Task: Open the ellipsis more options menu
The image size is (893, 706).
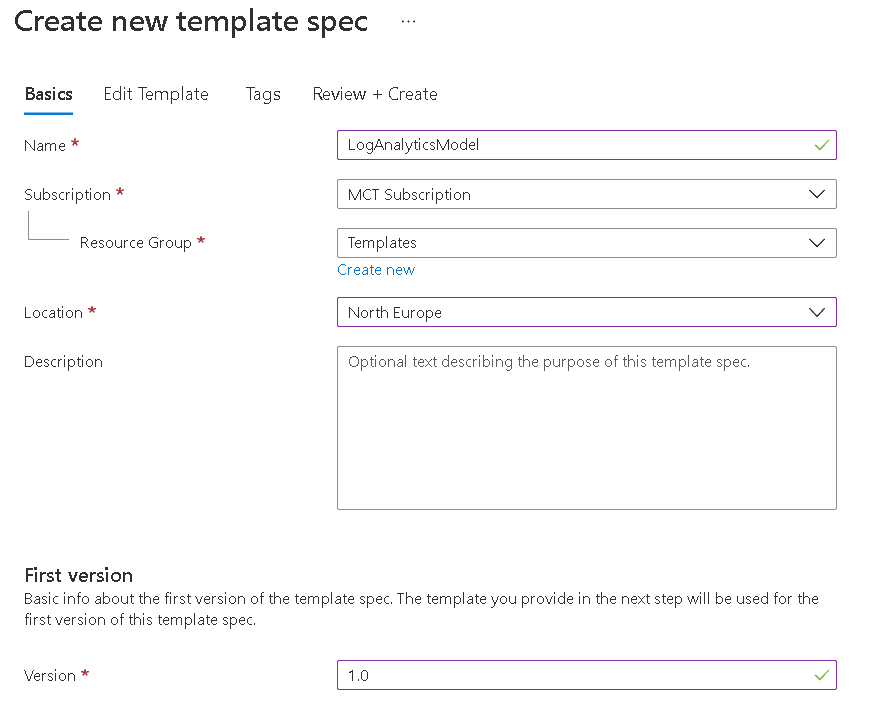Action: pyautogui.click(x=408, y=22)
